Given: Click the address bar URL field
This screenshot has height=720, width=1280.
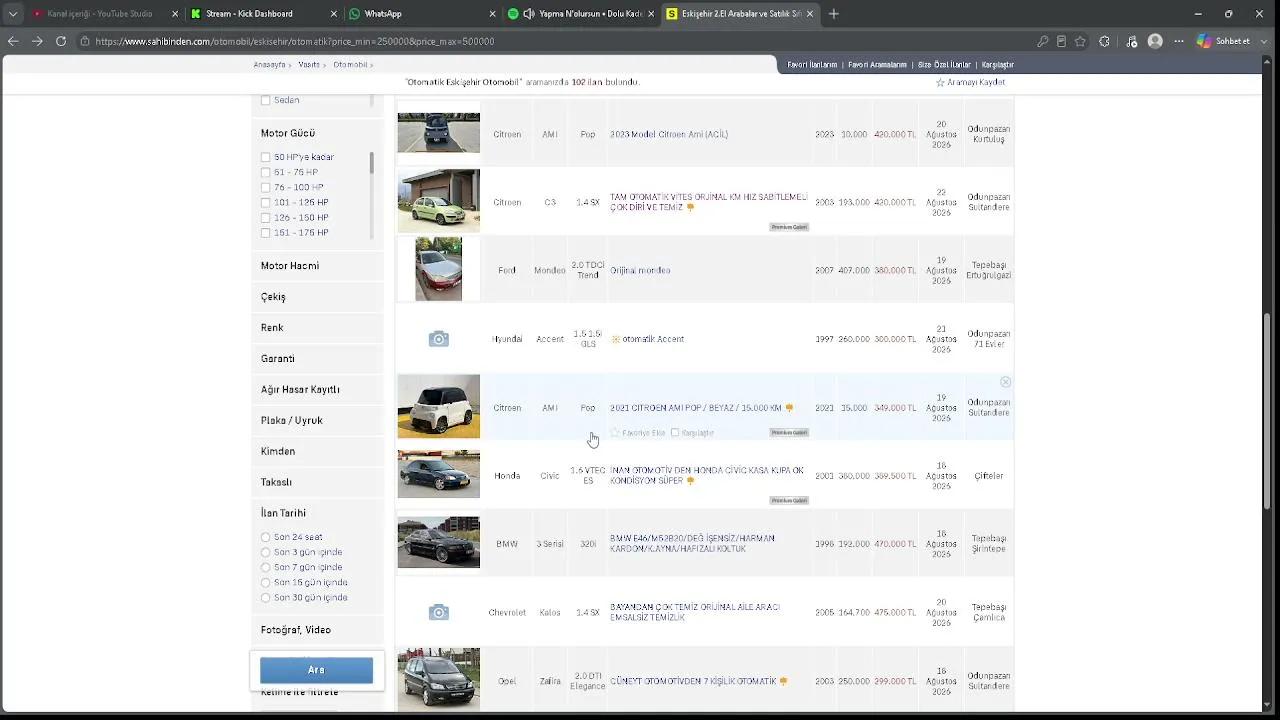Looking at the screenshot, I should point(560,41).
